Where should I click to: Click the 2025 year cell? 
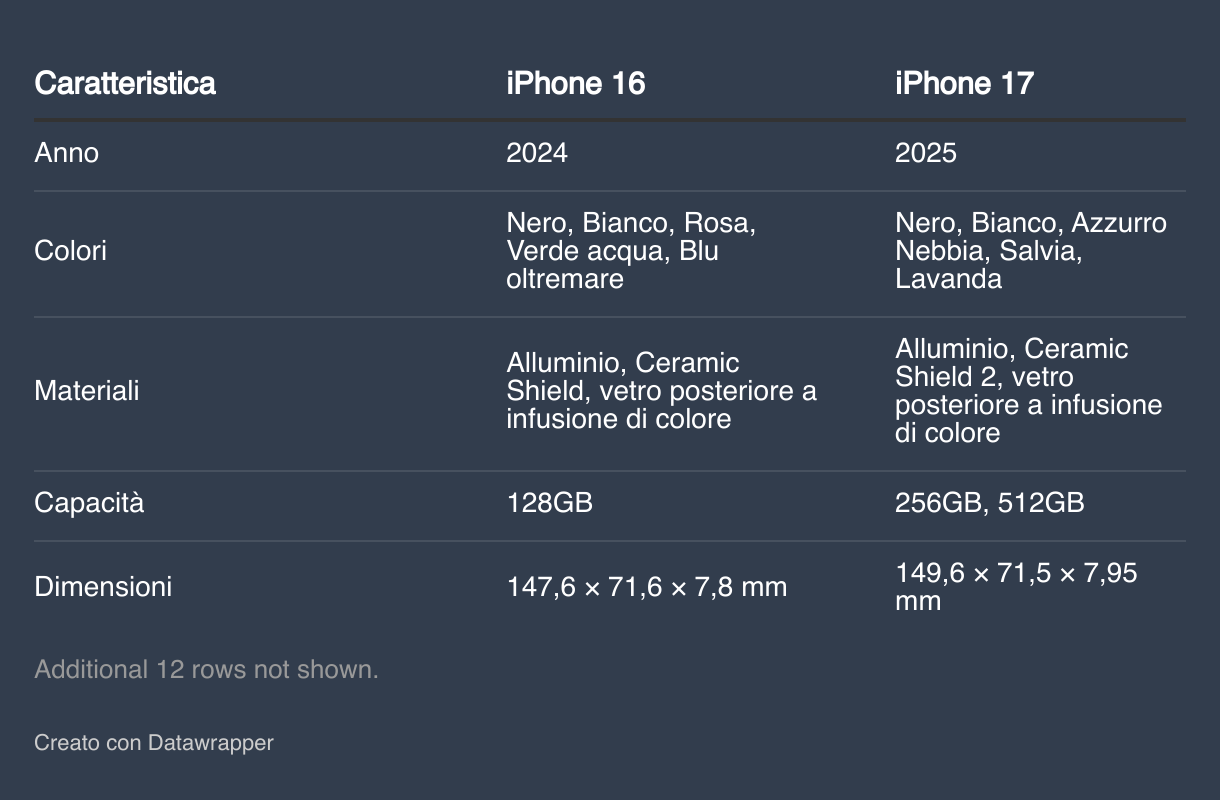(926, 153)
